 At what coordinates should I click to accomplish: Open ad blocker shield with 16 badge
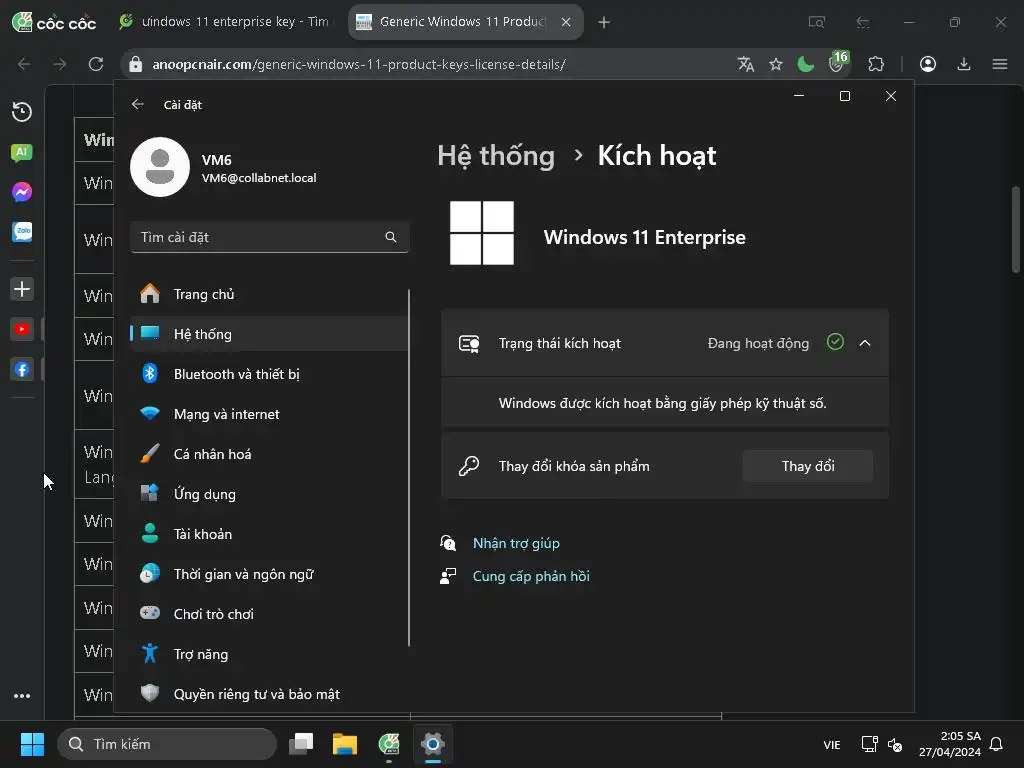[x=838, y=63]
